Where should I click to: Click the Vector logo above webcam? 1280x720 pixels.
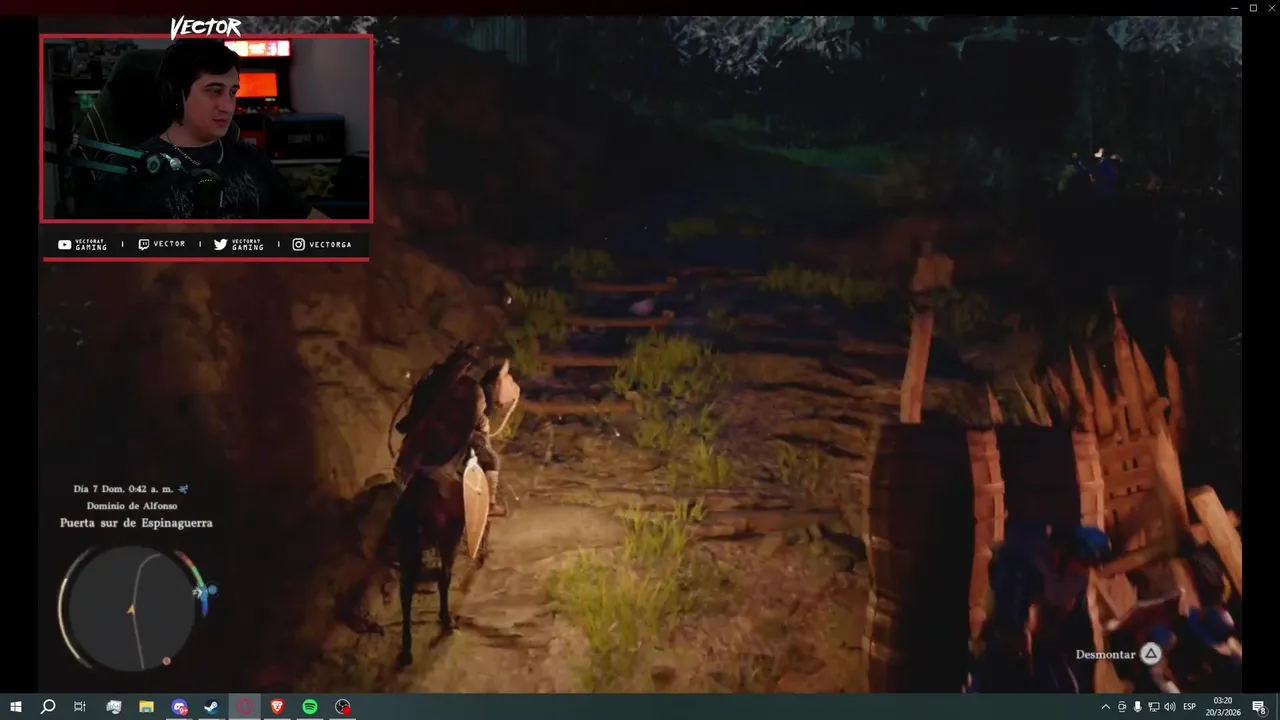[205, 27]
